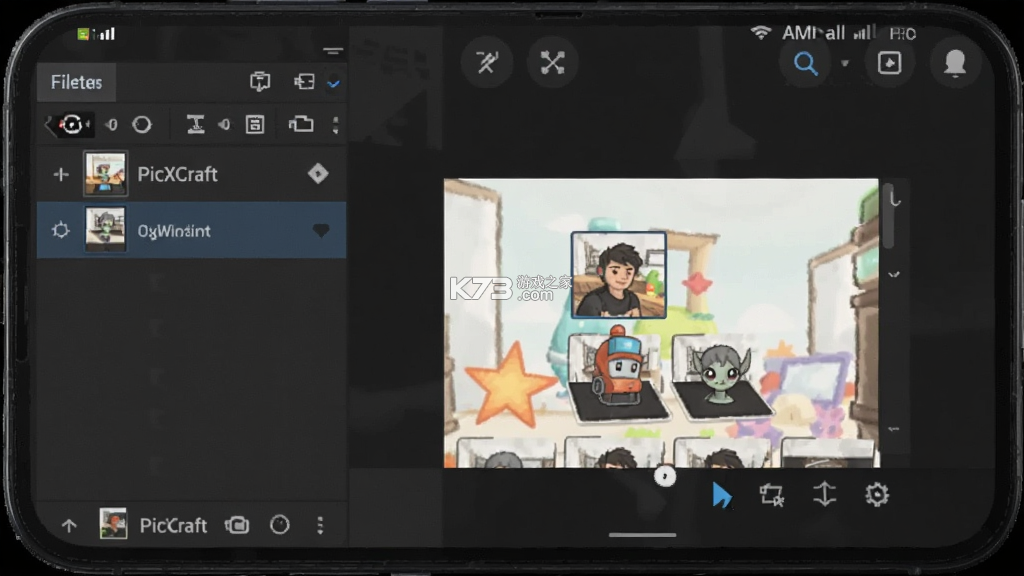Click the screen icon beside Filetes

pos(260,82)
